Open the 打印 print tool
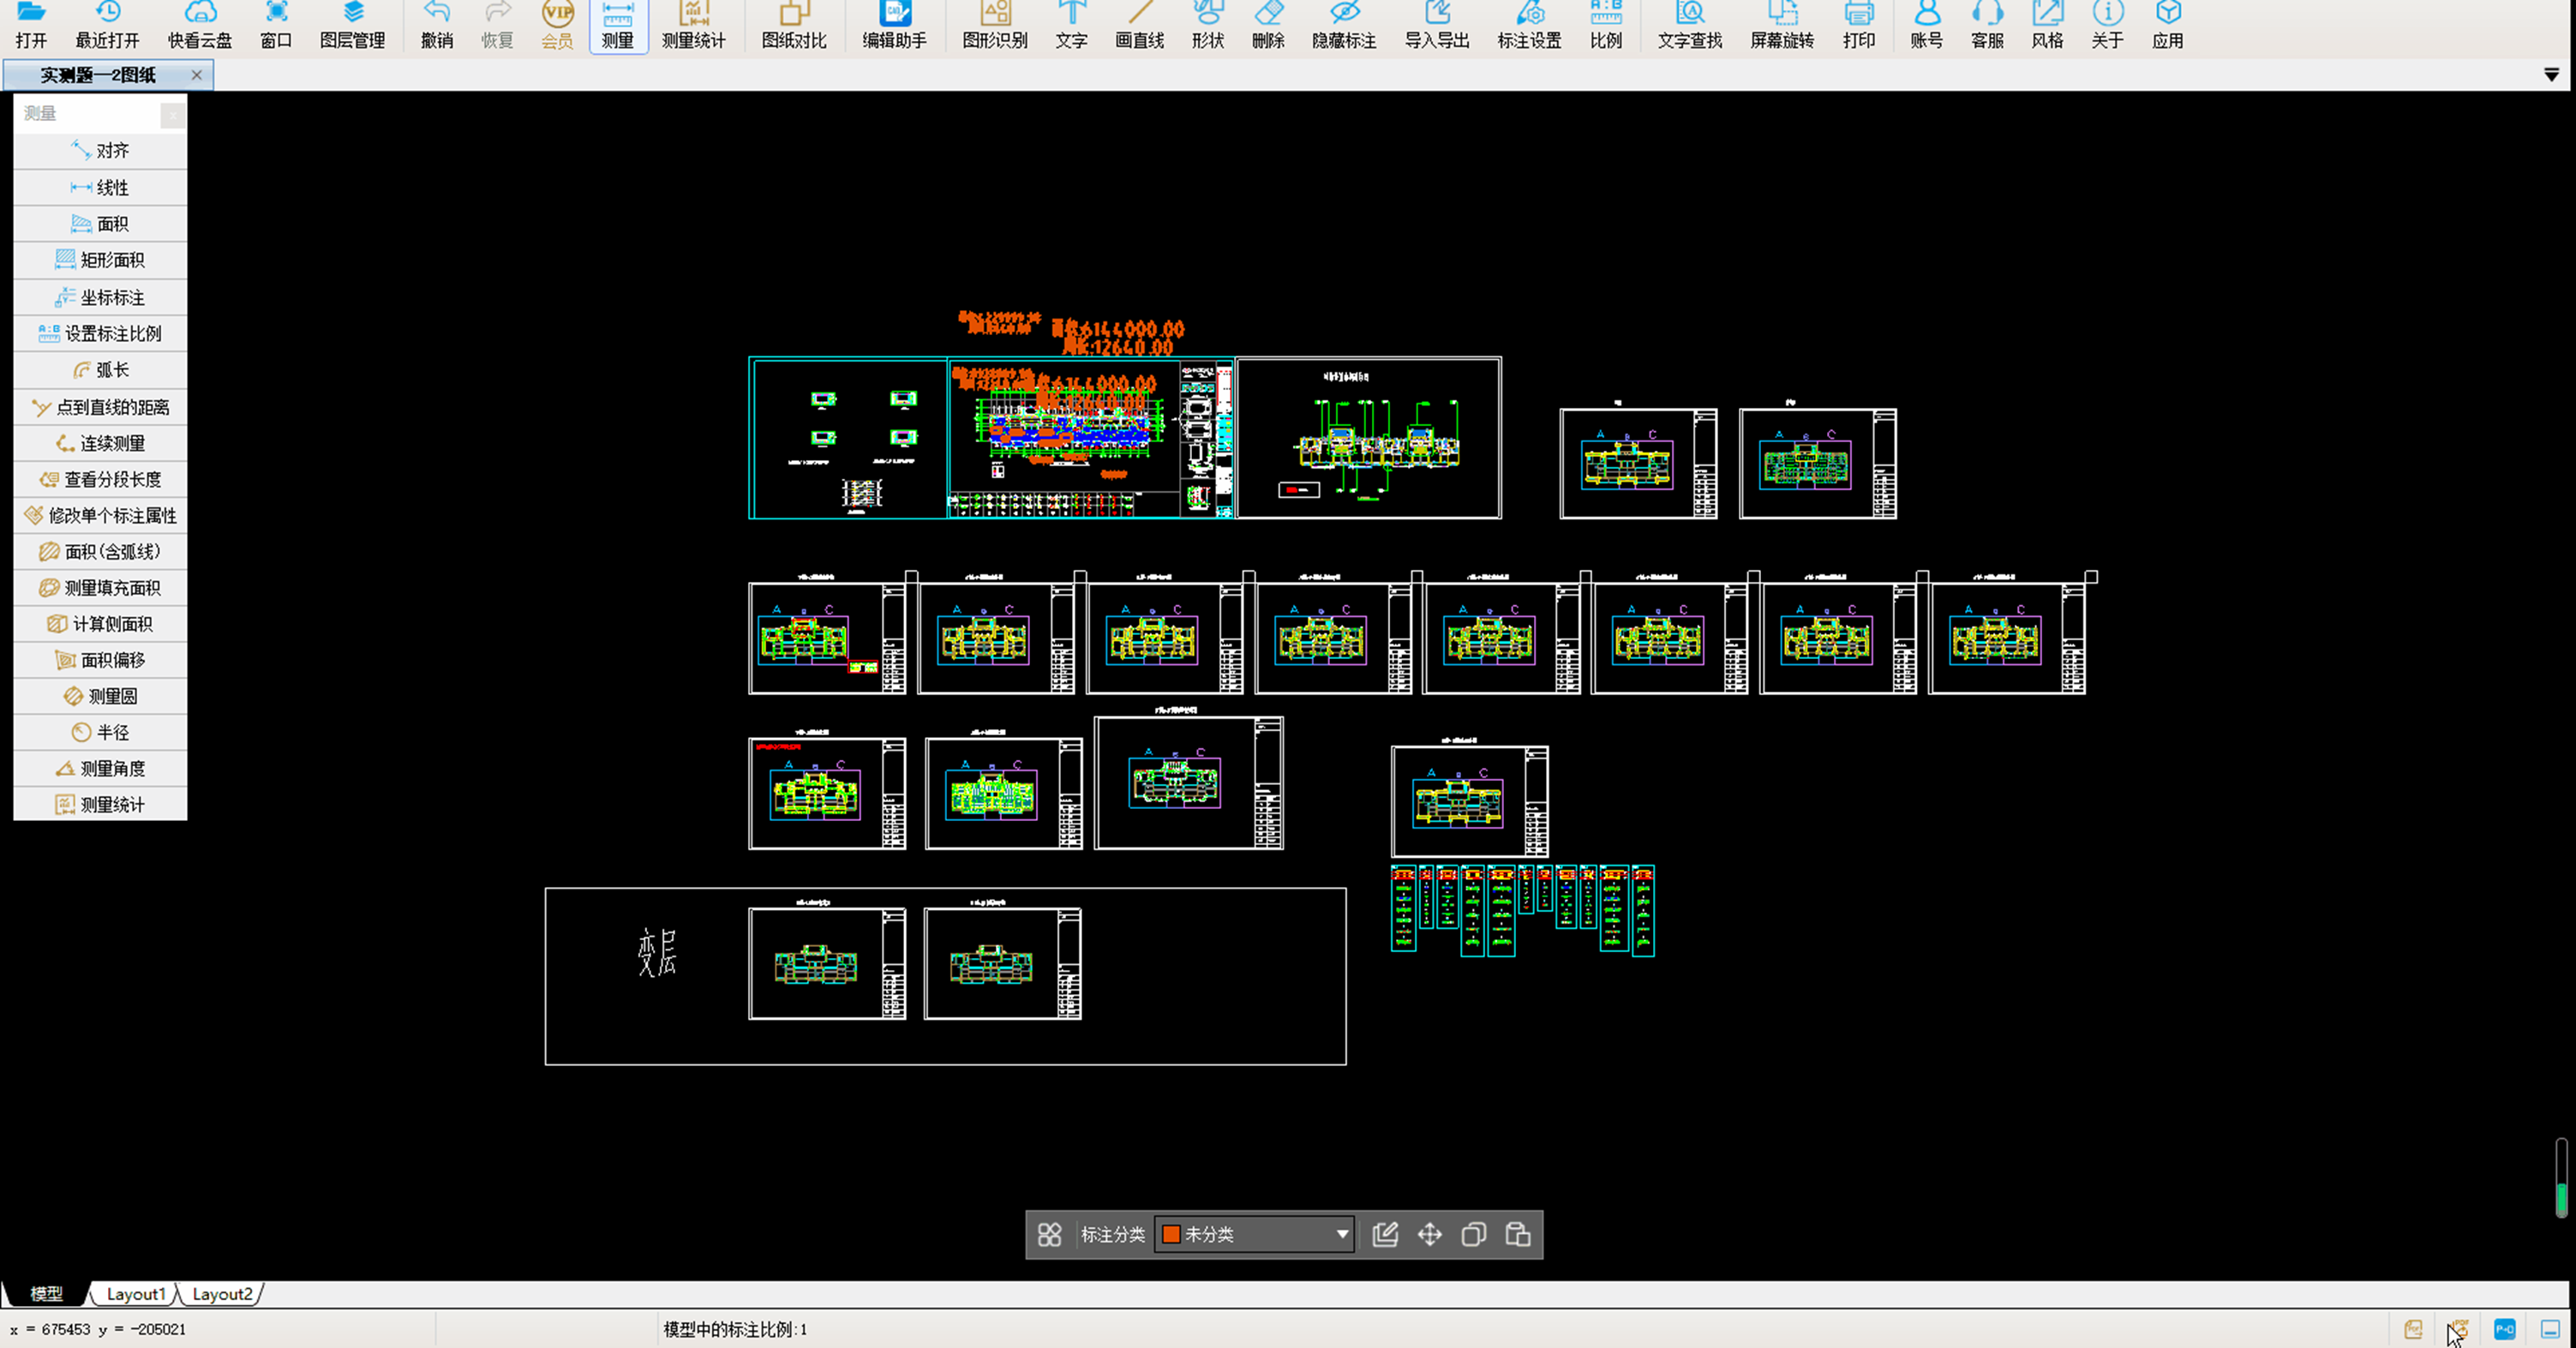This screenshot has width=2576, height=1348. pos(1858,25)
